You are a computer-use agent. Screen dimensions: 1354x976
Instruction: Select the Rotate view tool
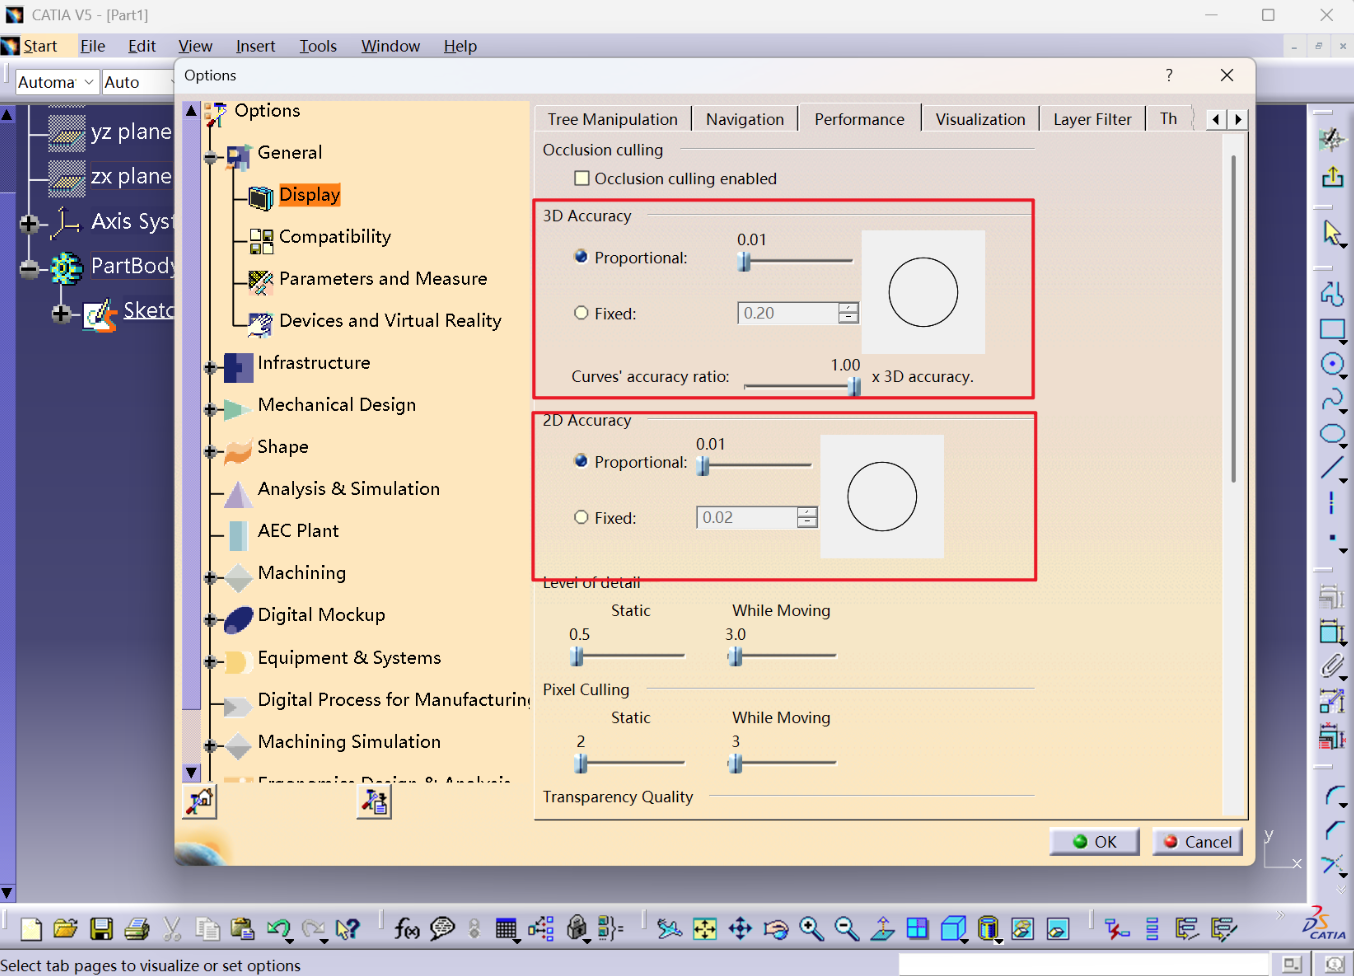[x=776, y=929]
